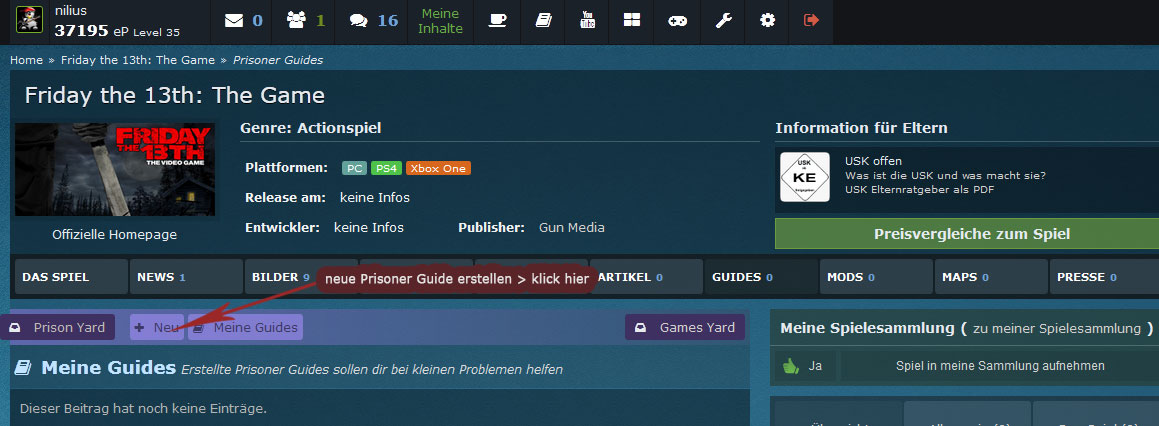This screenshot has height=426, width=1159.
Task: Open the wrench tools icon
Action: (723, 21)
